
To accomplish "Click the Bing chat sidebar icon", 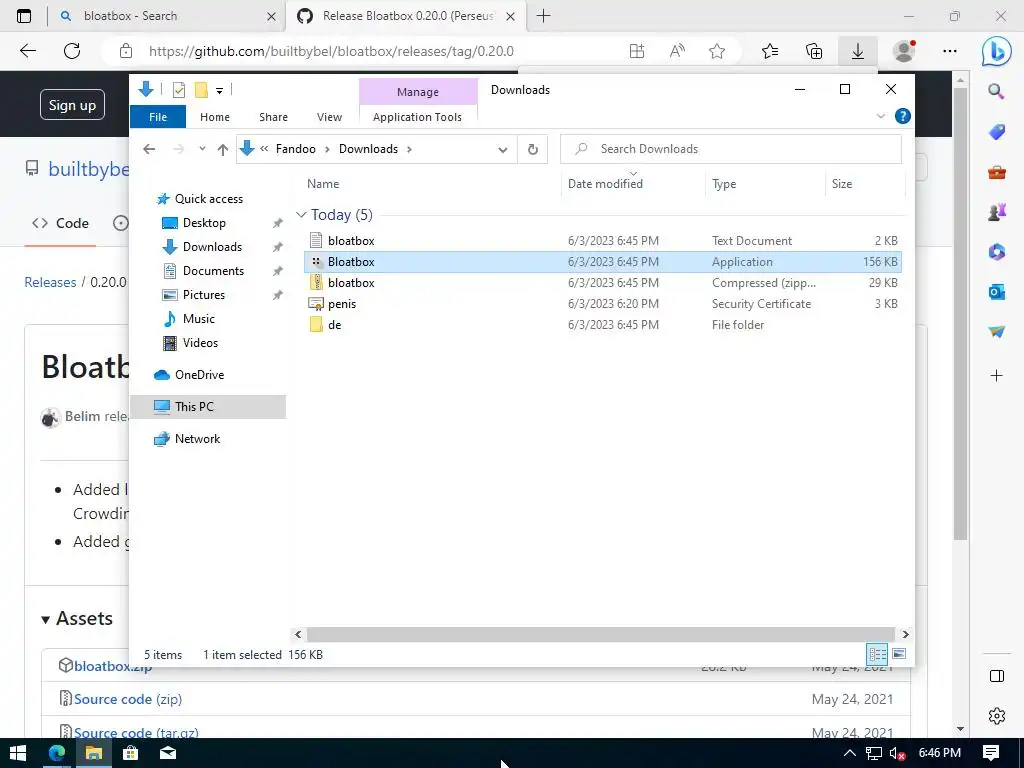I will click(997, 52).
